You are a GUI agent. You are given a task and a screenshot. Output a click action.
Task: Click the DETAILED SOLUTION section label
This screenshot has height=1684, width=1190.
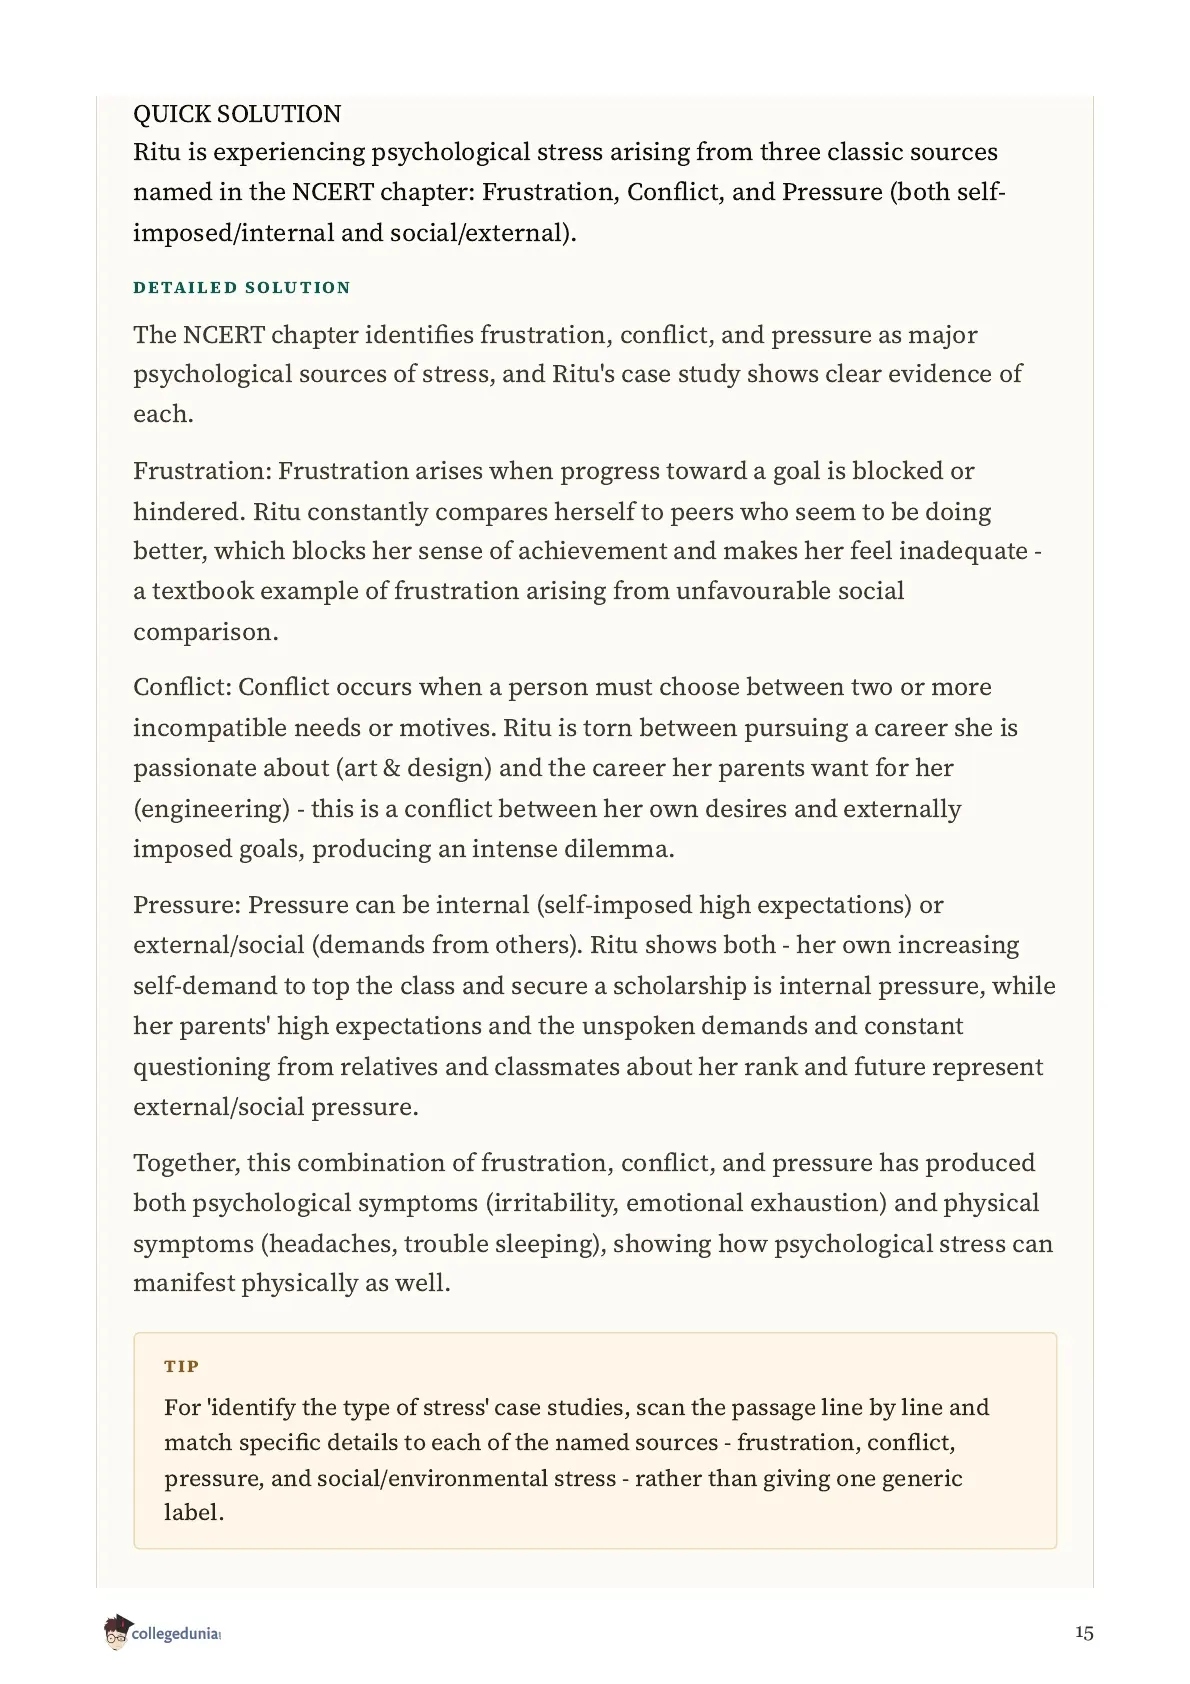[x=242, y=288]
